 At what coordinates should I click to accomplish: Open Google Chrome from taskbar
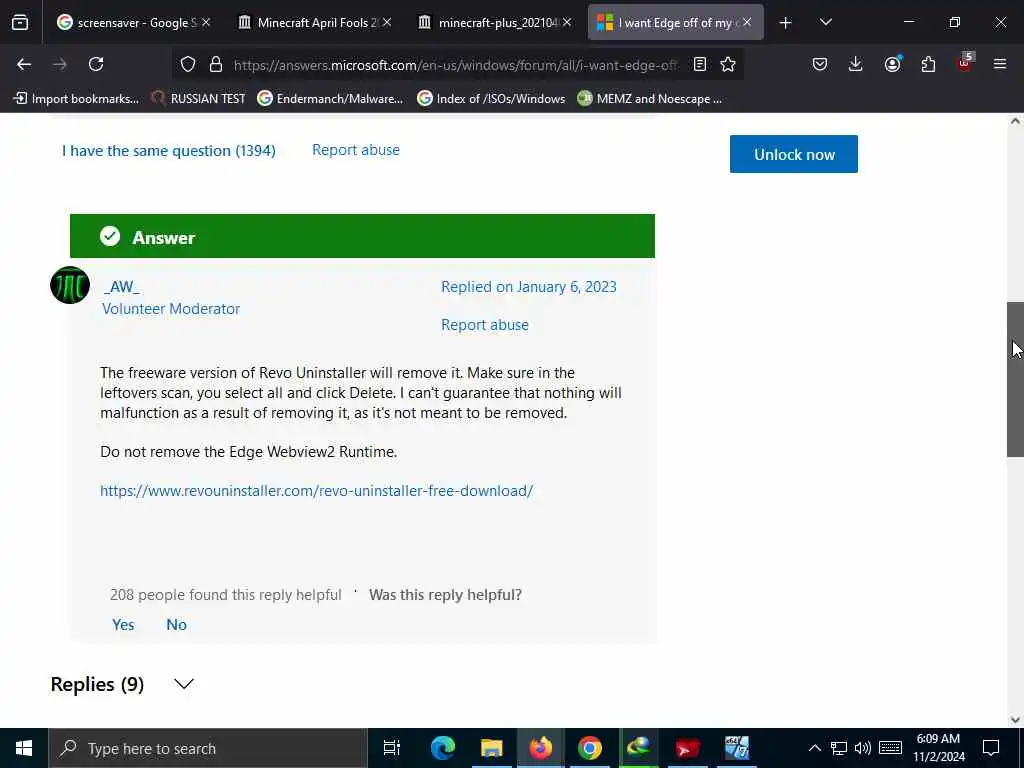point(589,748)
